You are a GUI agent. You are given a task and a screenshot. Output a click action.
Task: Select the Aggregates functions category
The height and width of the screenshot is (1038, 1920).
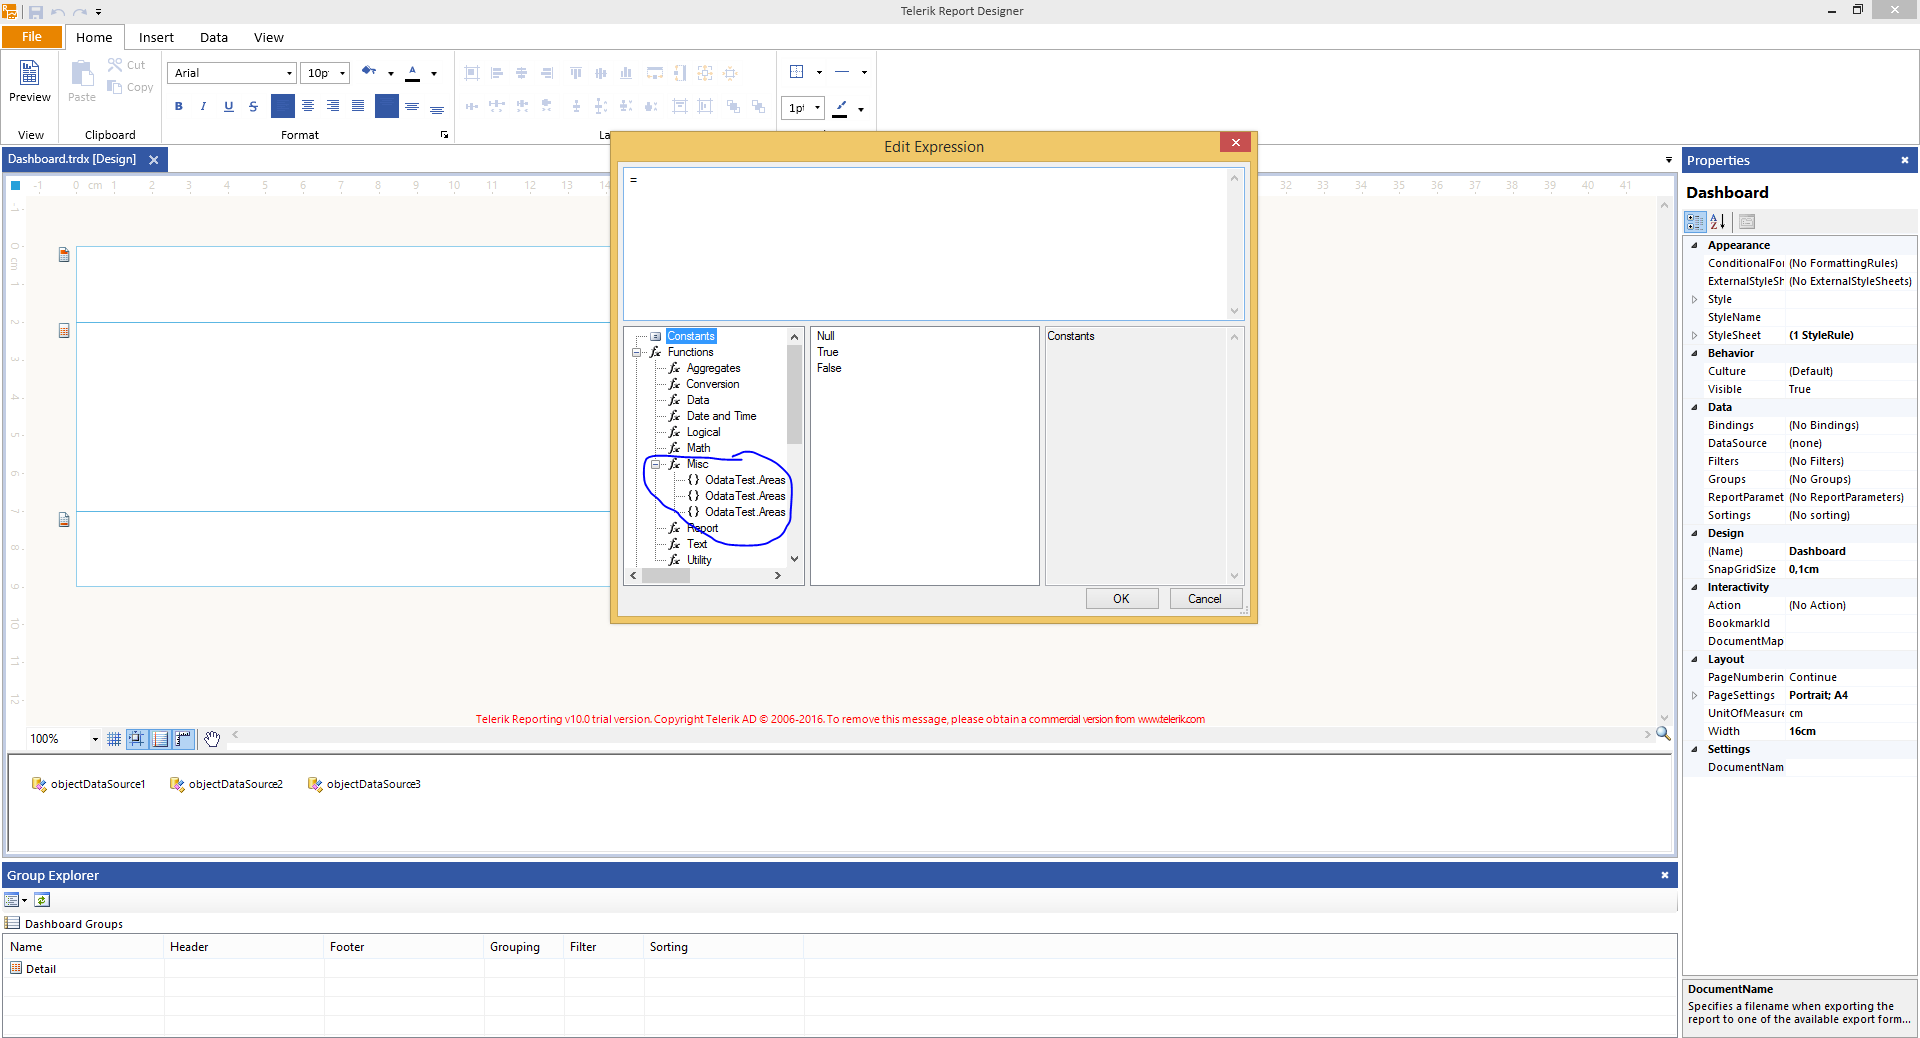click(714, 368)
